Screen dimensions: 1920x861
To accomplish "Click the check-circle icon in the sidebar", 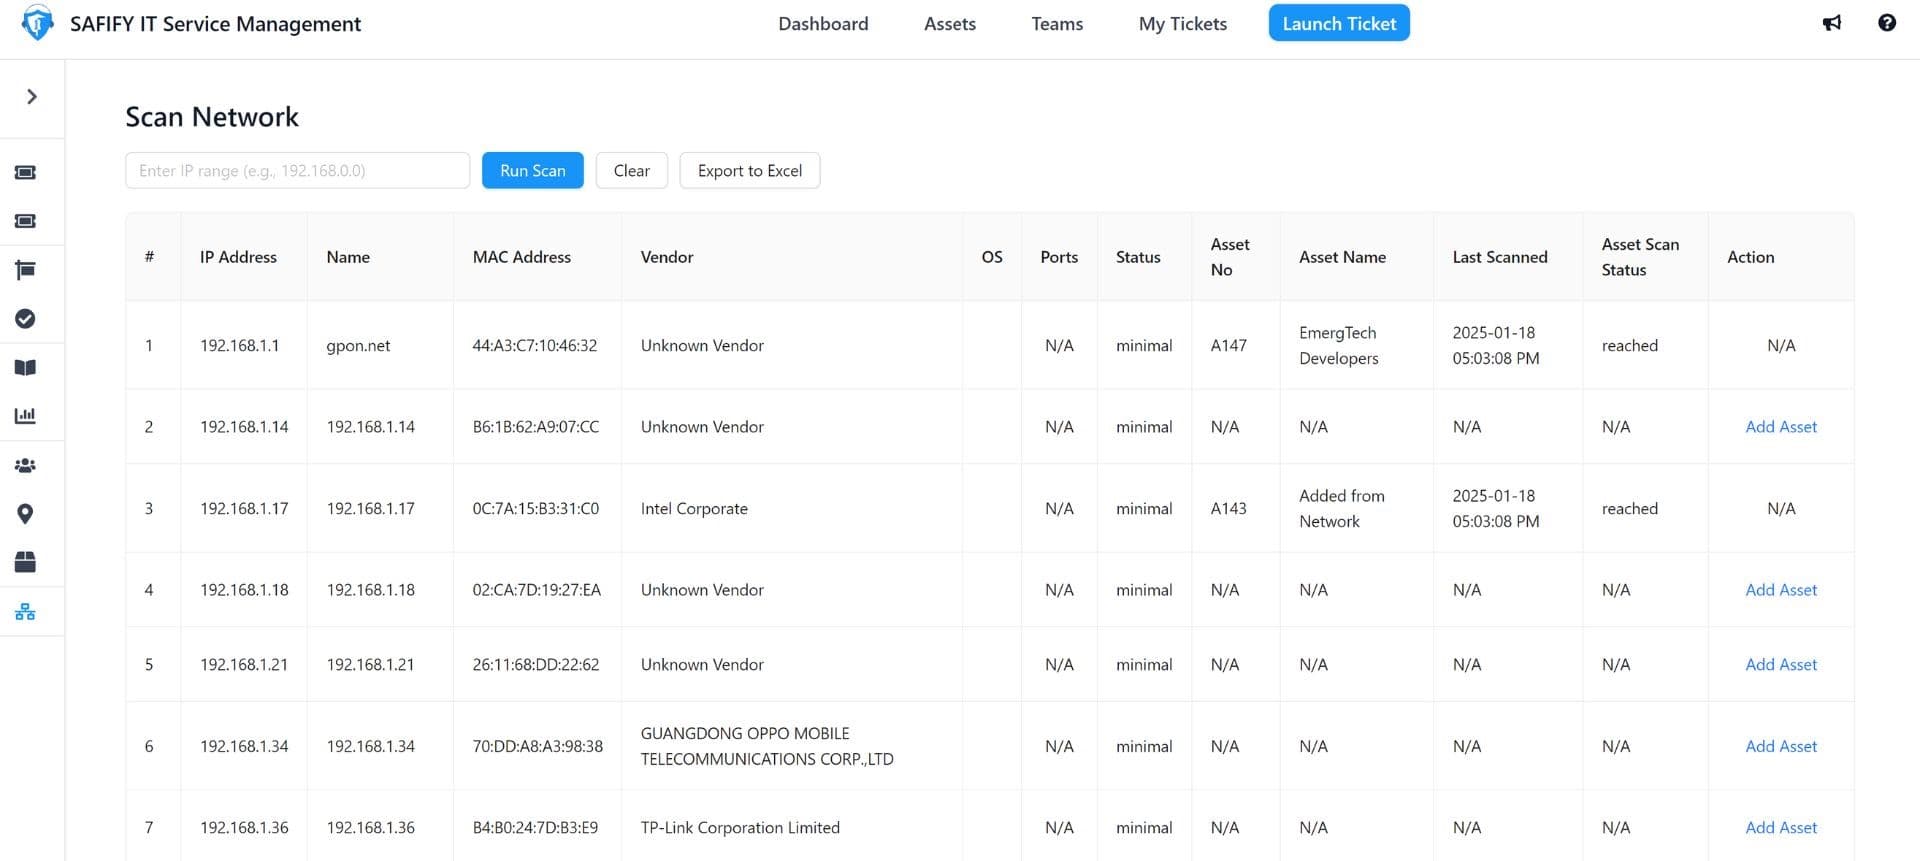I will pyautogui.click(x=25, y=319).
